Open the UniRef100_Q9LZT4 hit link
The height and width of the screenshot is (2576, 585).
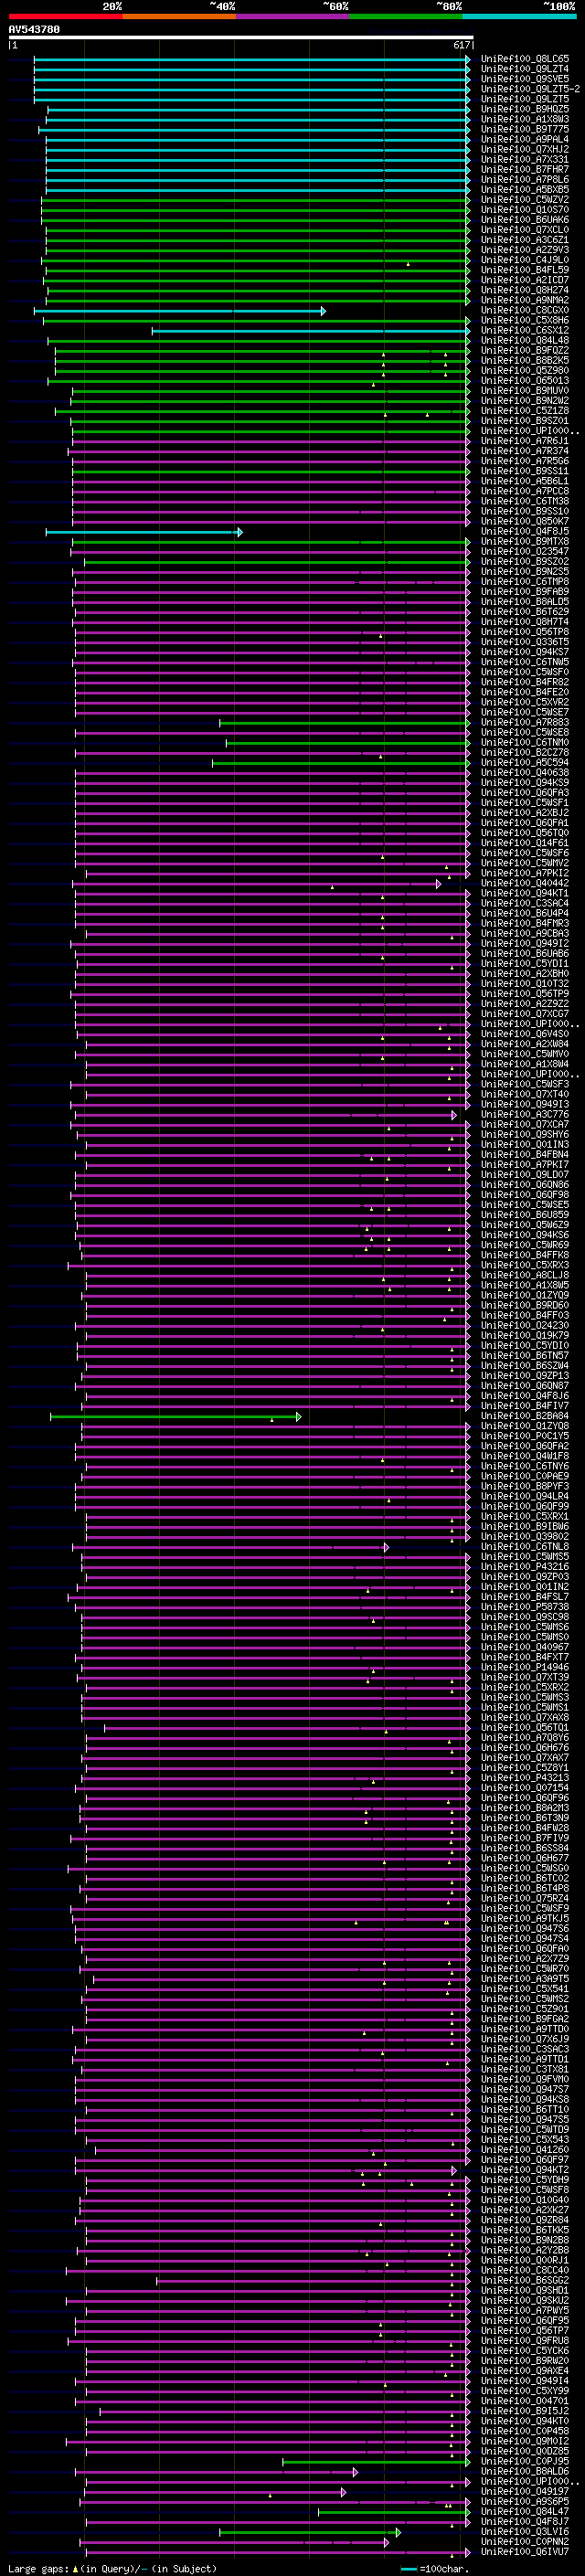524,69
